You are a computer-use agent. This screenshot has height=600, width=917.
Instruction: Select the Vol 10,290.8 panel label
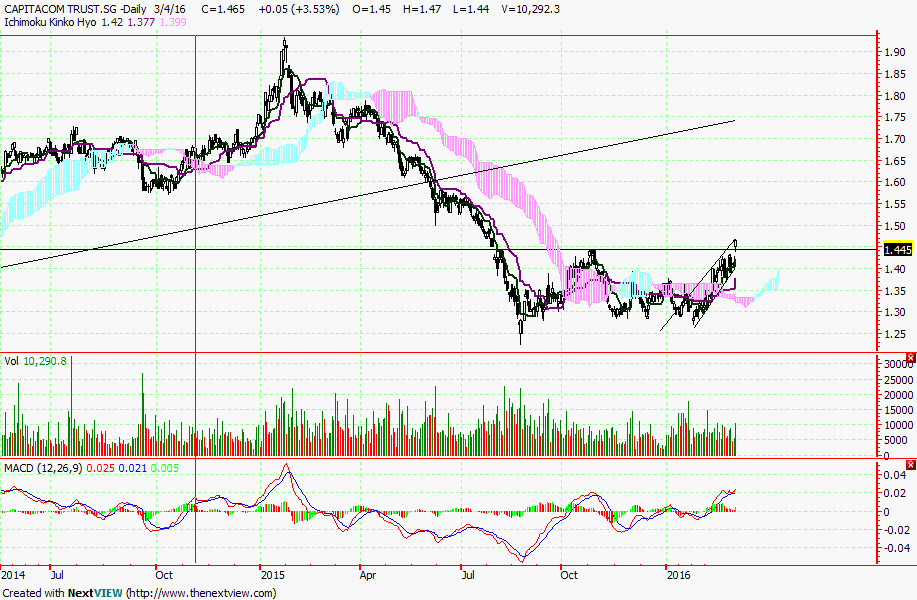pos(35,361)
